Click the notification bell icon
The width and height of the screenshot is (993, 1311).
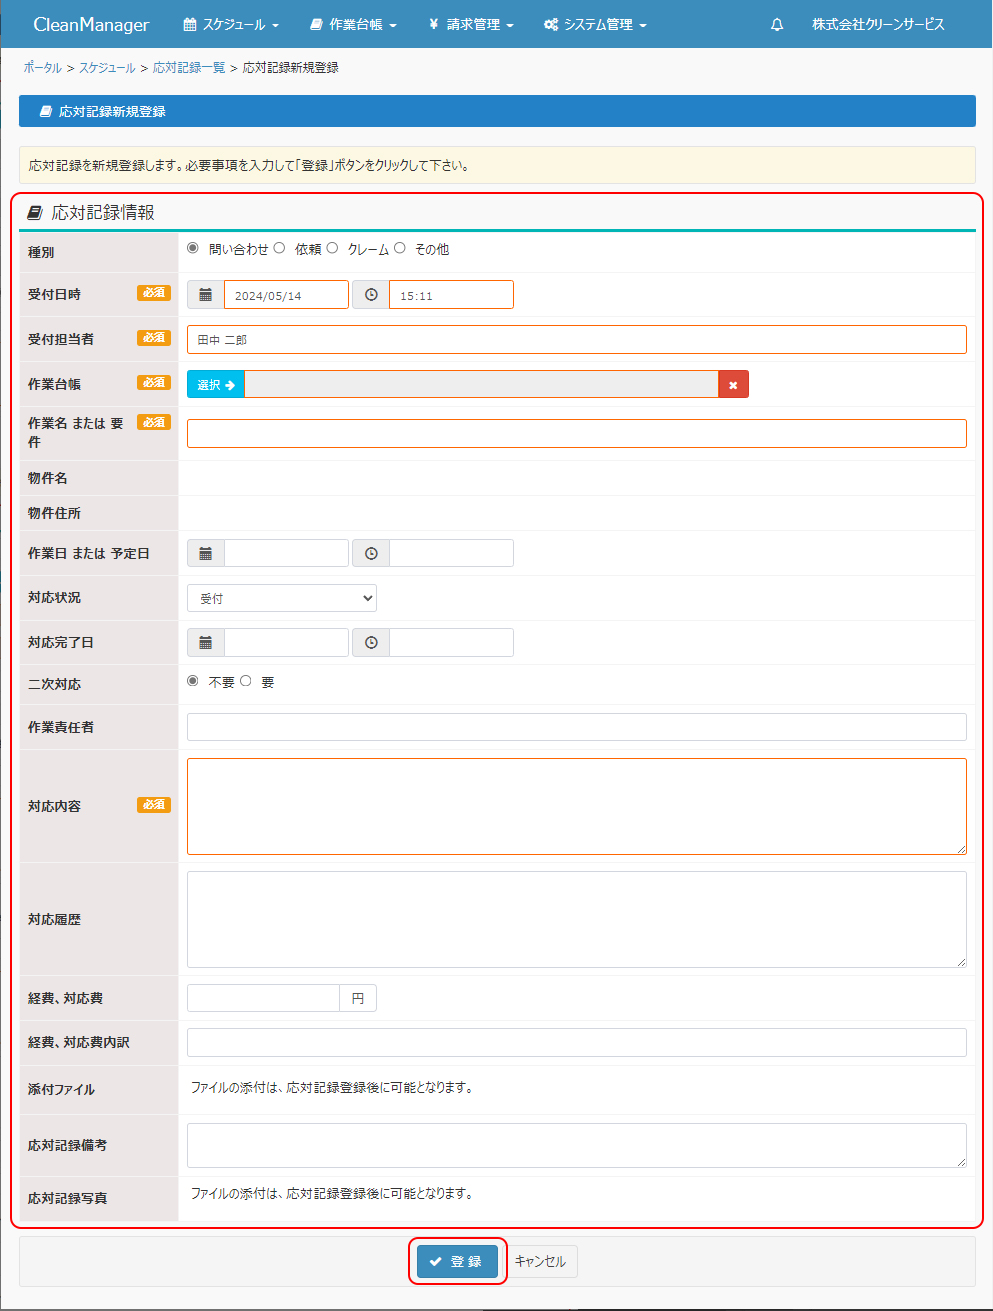777,25
